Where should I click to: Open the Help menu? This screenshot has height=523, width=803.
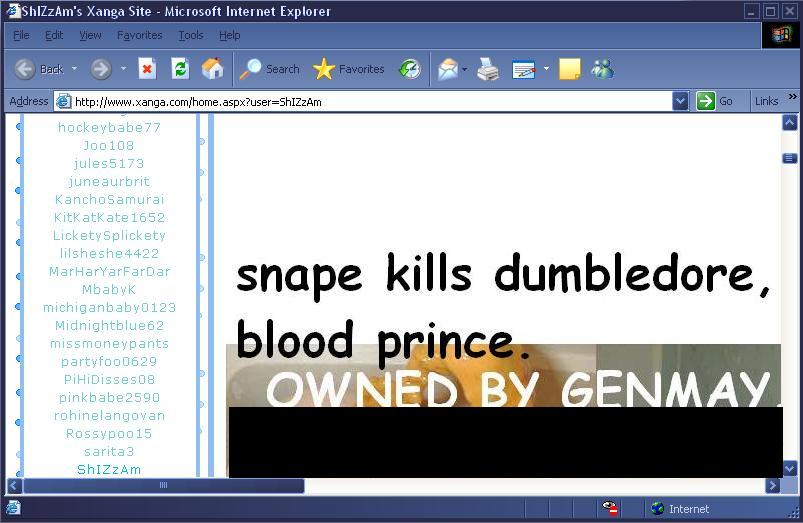point(229,35)
